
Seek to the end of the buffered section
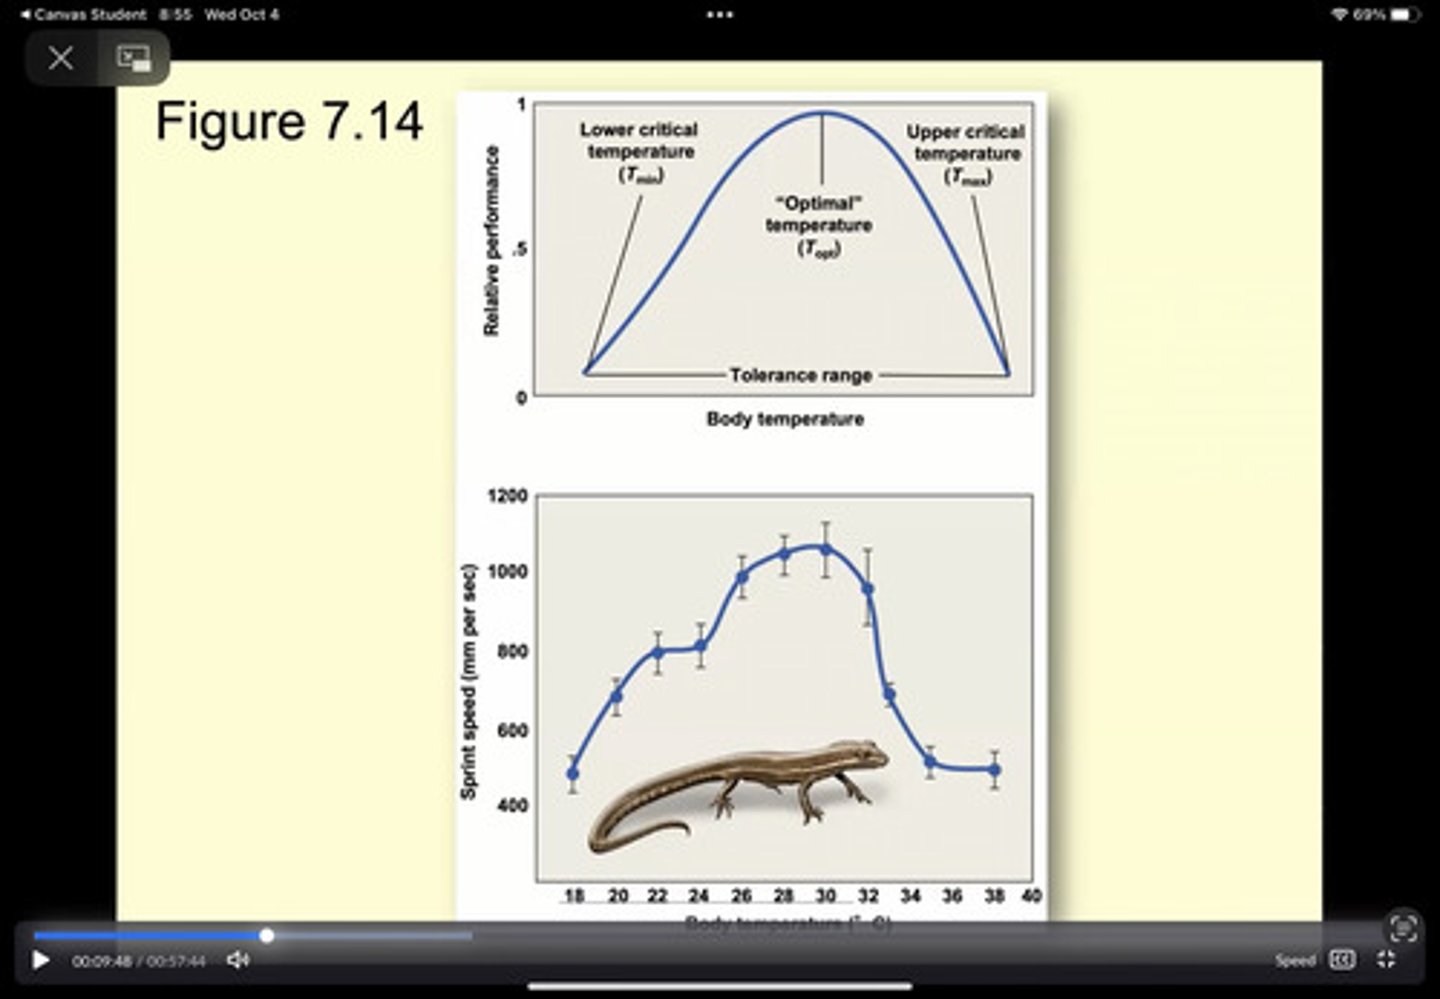point(470,936)
